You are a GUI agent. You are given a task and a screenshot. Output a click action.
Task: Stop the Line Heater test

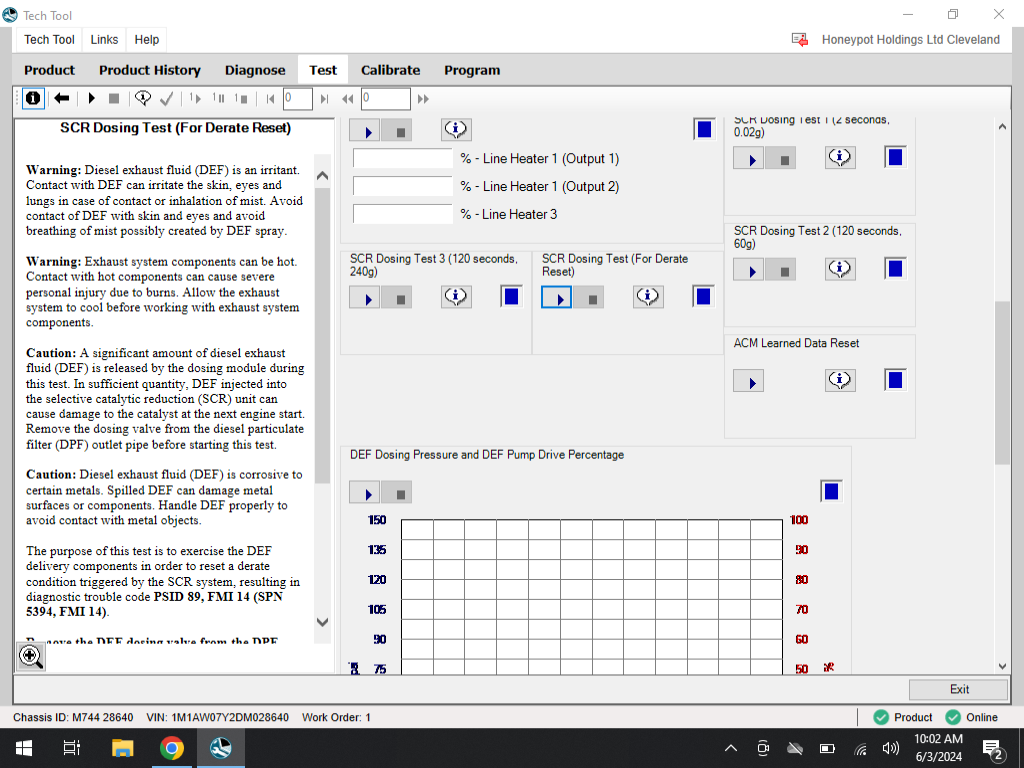click(396, 131)
